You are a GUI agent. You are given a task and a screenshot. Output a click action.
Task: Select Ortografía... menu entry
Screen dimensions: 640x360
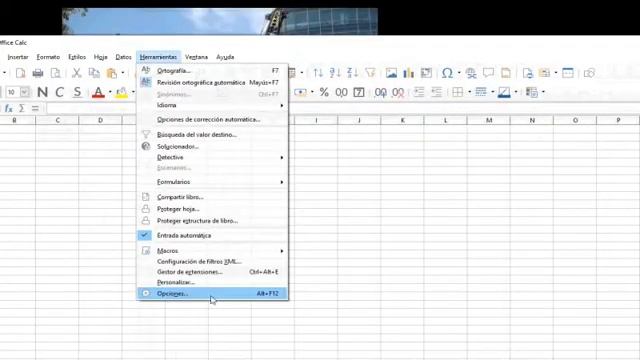point(212,71)
